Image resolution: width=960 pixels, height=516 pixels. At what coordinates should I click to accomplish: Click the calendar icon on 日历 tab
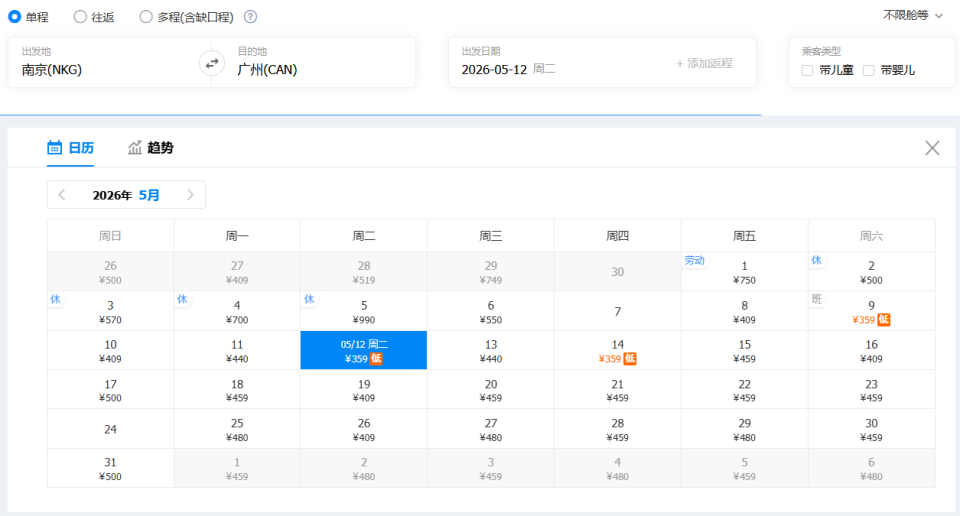54,148
